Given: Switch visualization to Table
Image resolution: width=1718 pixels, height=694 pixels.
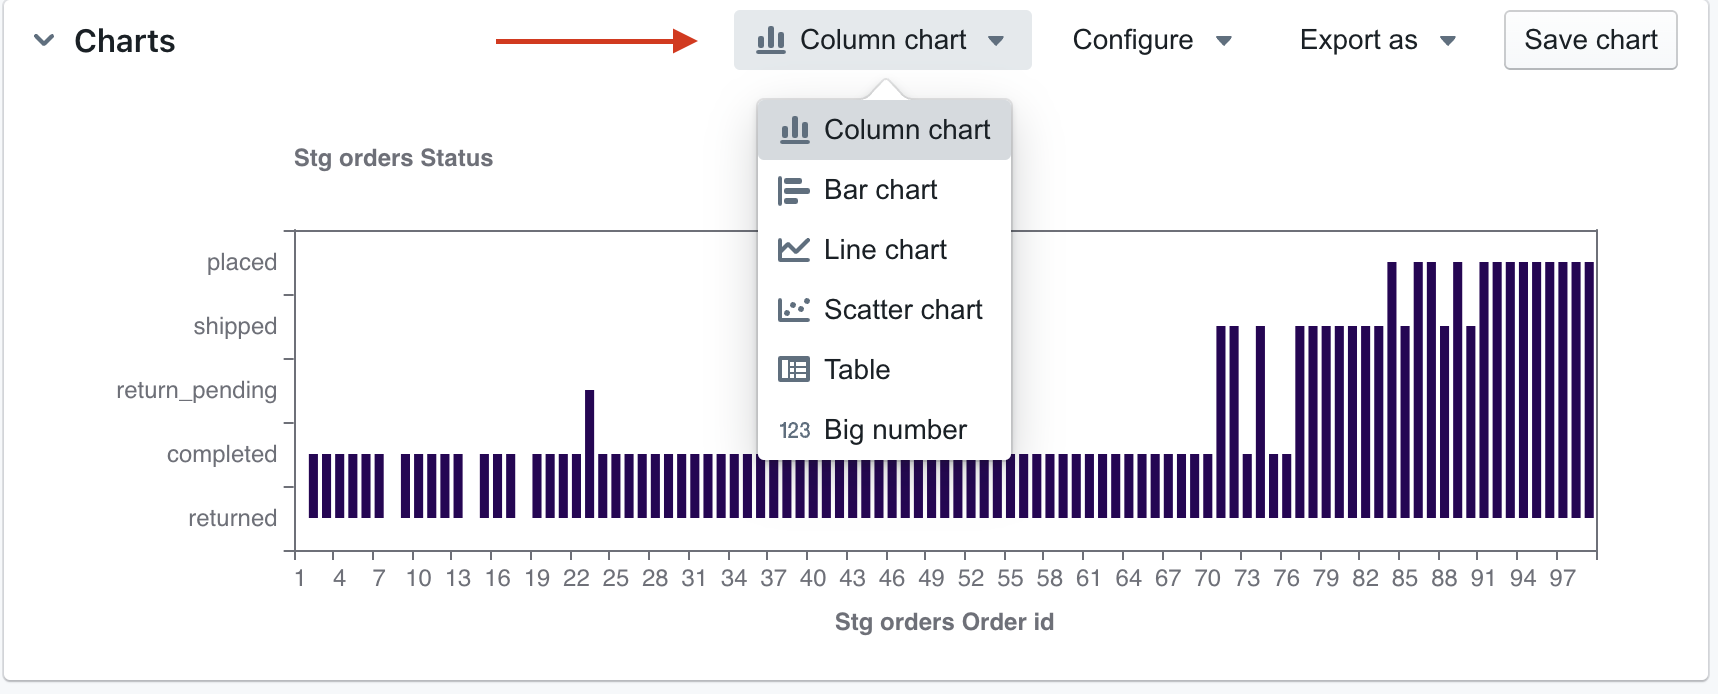Looking at the screenshot, I should [x=857, y=370].
